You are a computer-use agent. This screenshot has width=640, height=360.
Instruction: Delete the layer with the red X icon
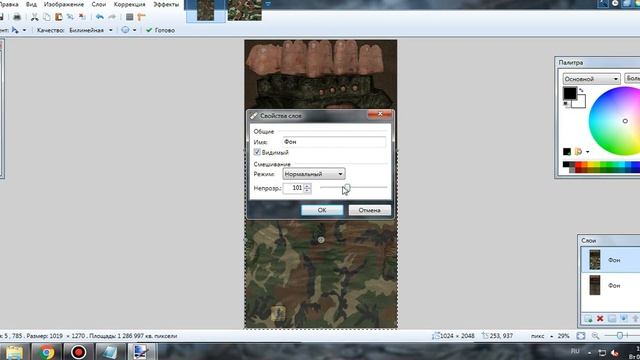tap(600, 318)
